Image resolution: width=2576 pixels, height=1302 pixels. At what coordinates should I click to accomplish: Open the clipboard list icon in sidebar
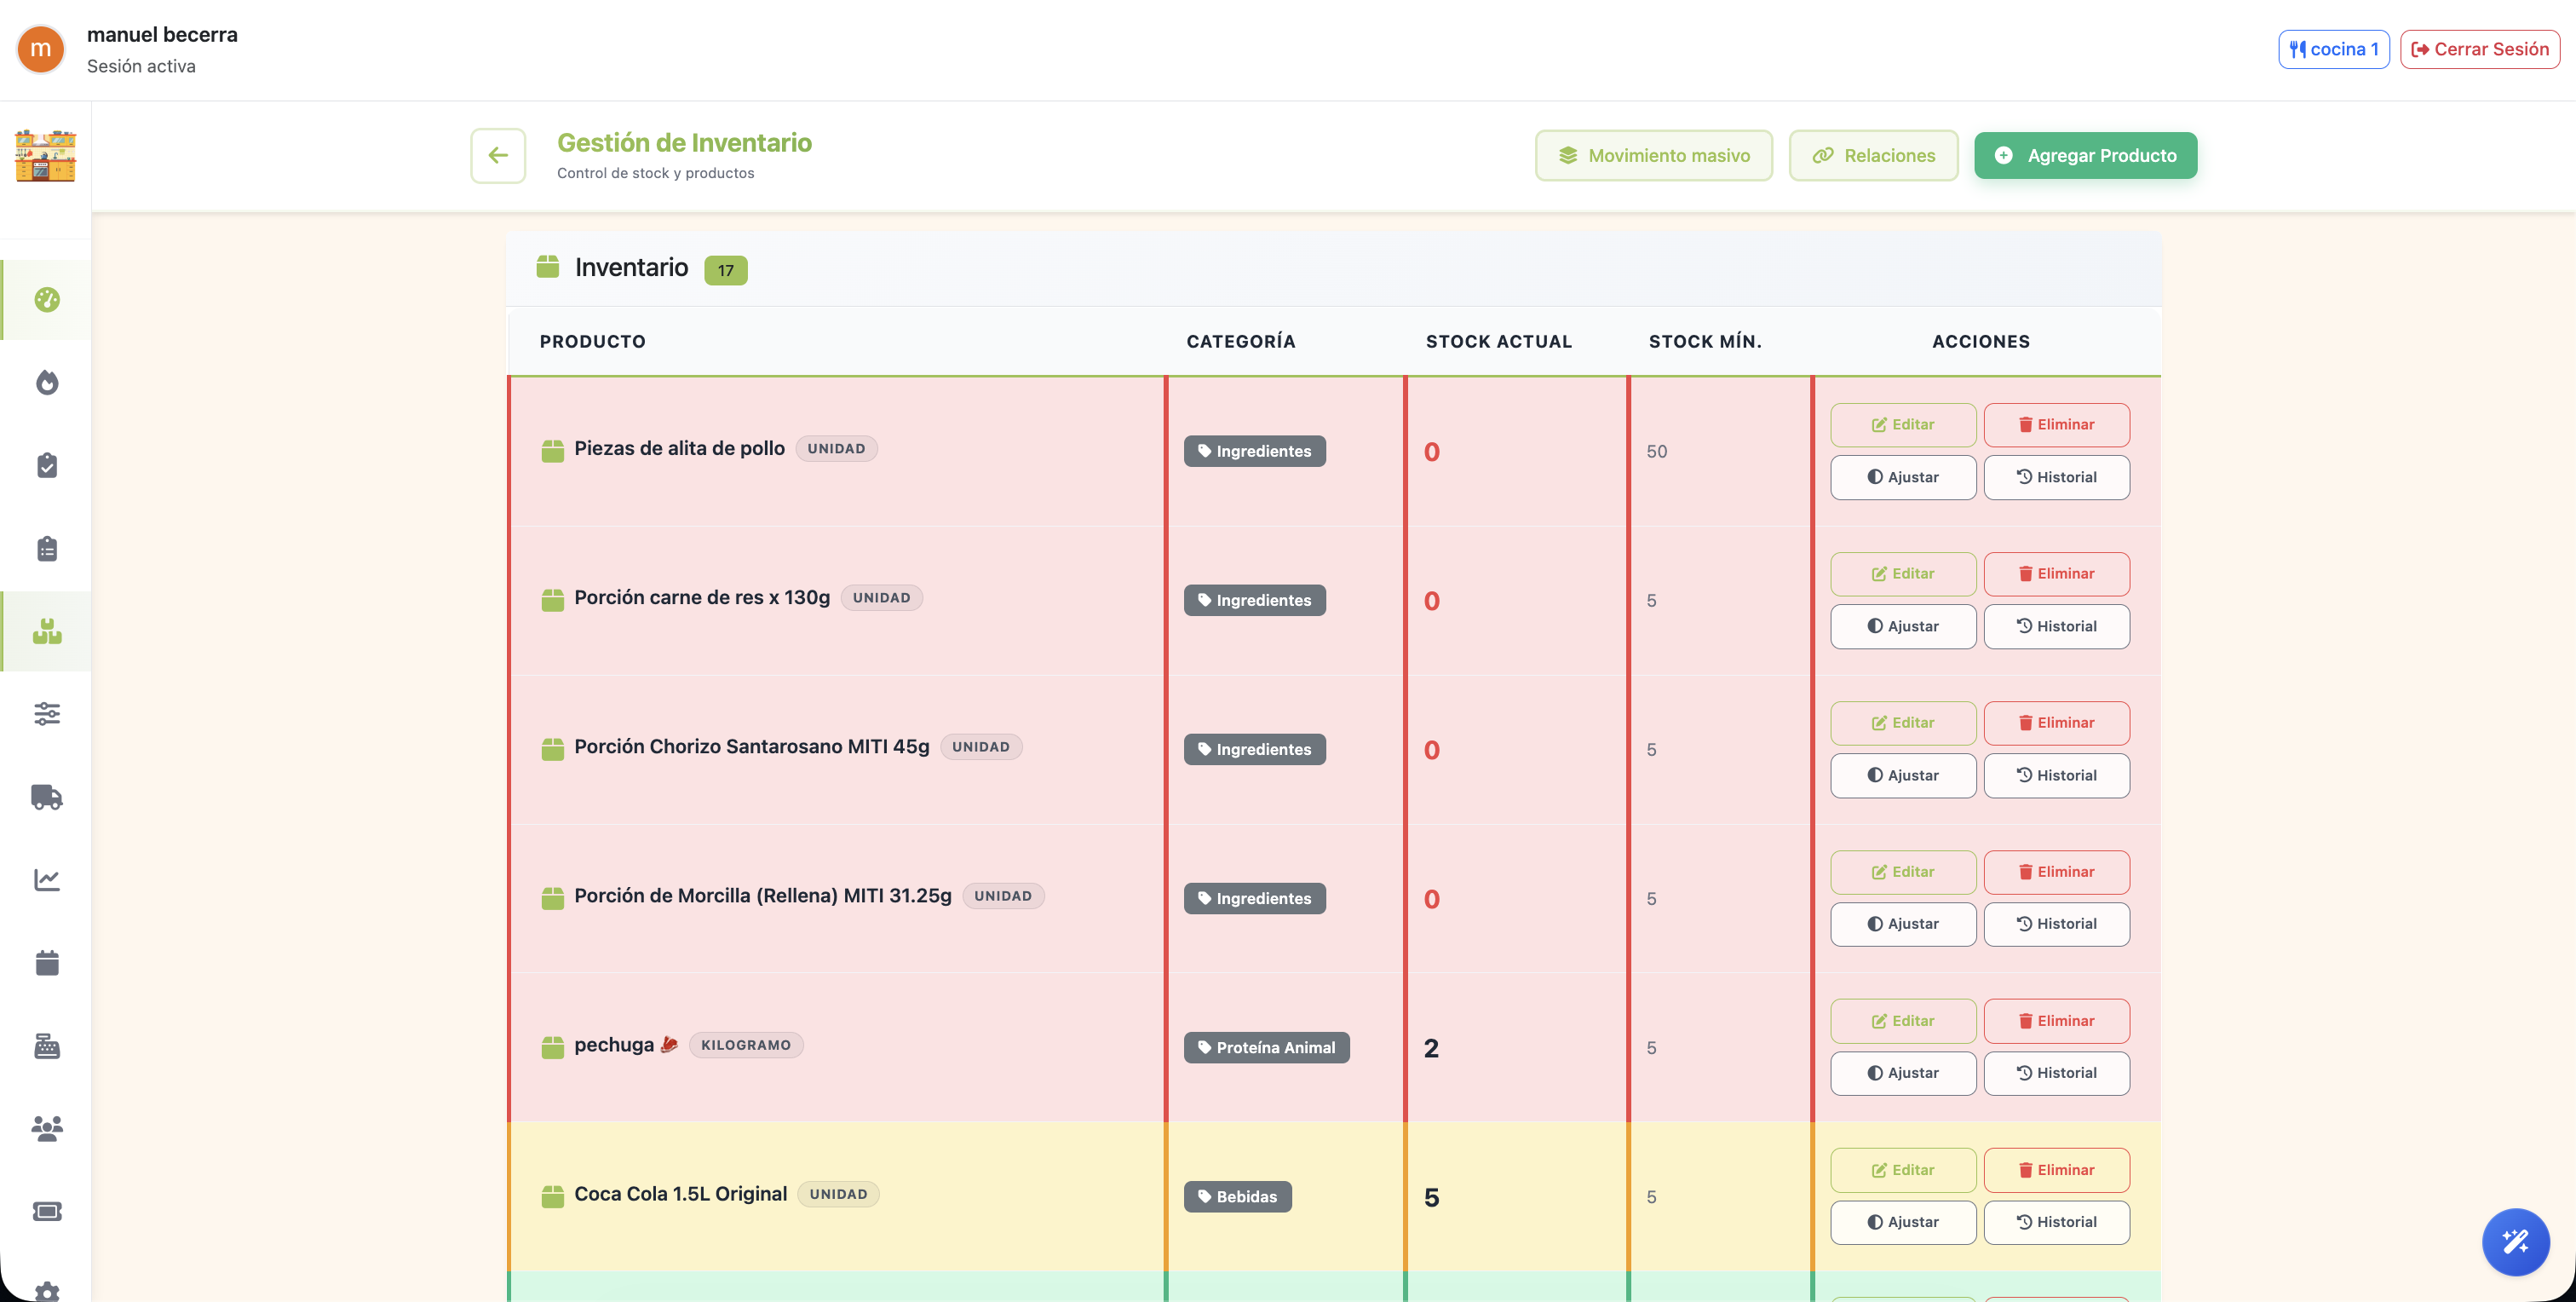pyautogui.click(x=47, y=548)
